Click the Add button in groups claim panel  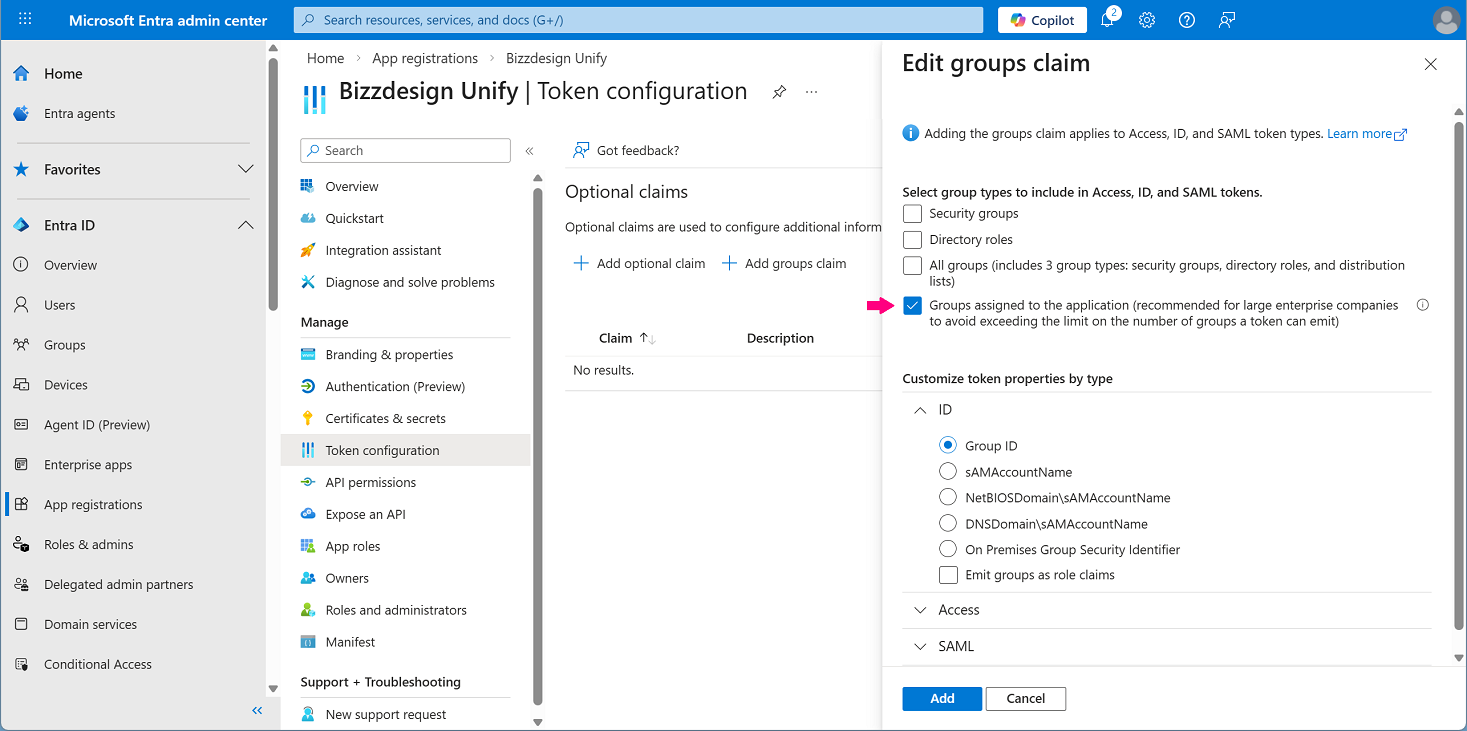(942, 699)
